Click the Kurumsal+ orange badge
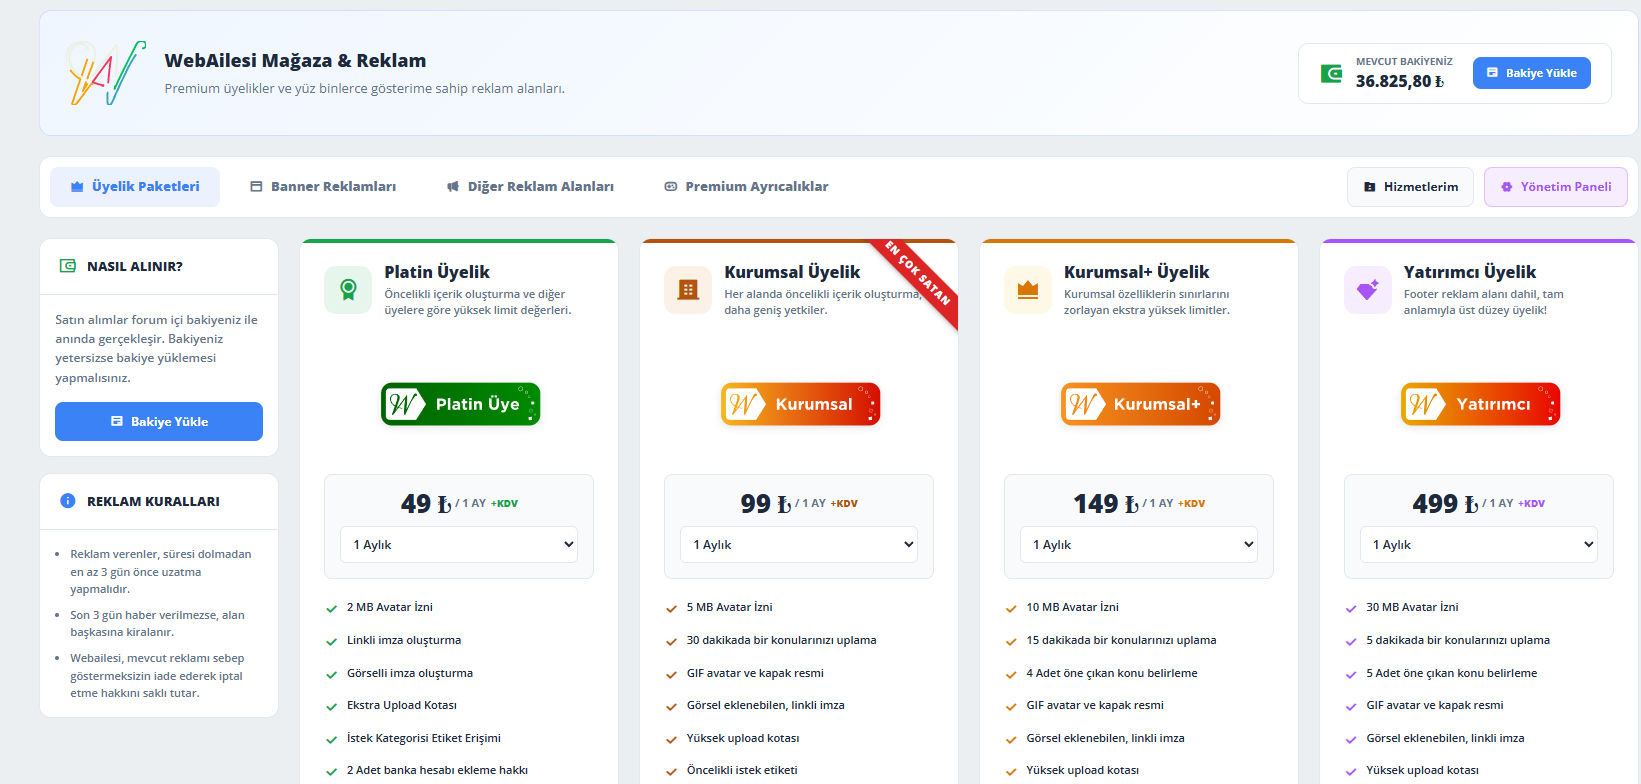The image size is (1641, 784). (1140, 404)
